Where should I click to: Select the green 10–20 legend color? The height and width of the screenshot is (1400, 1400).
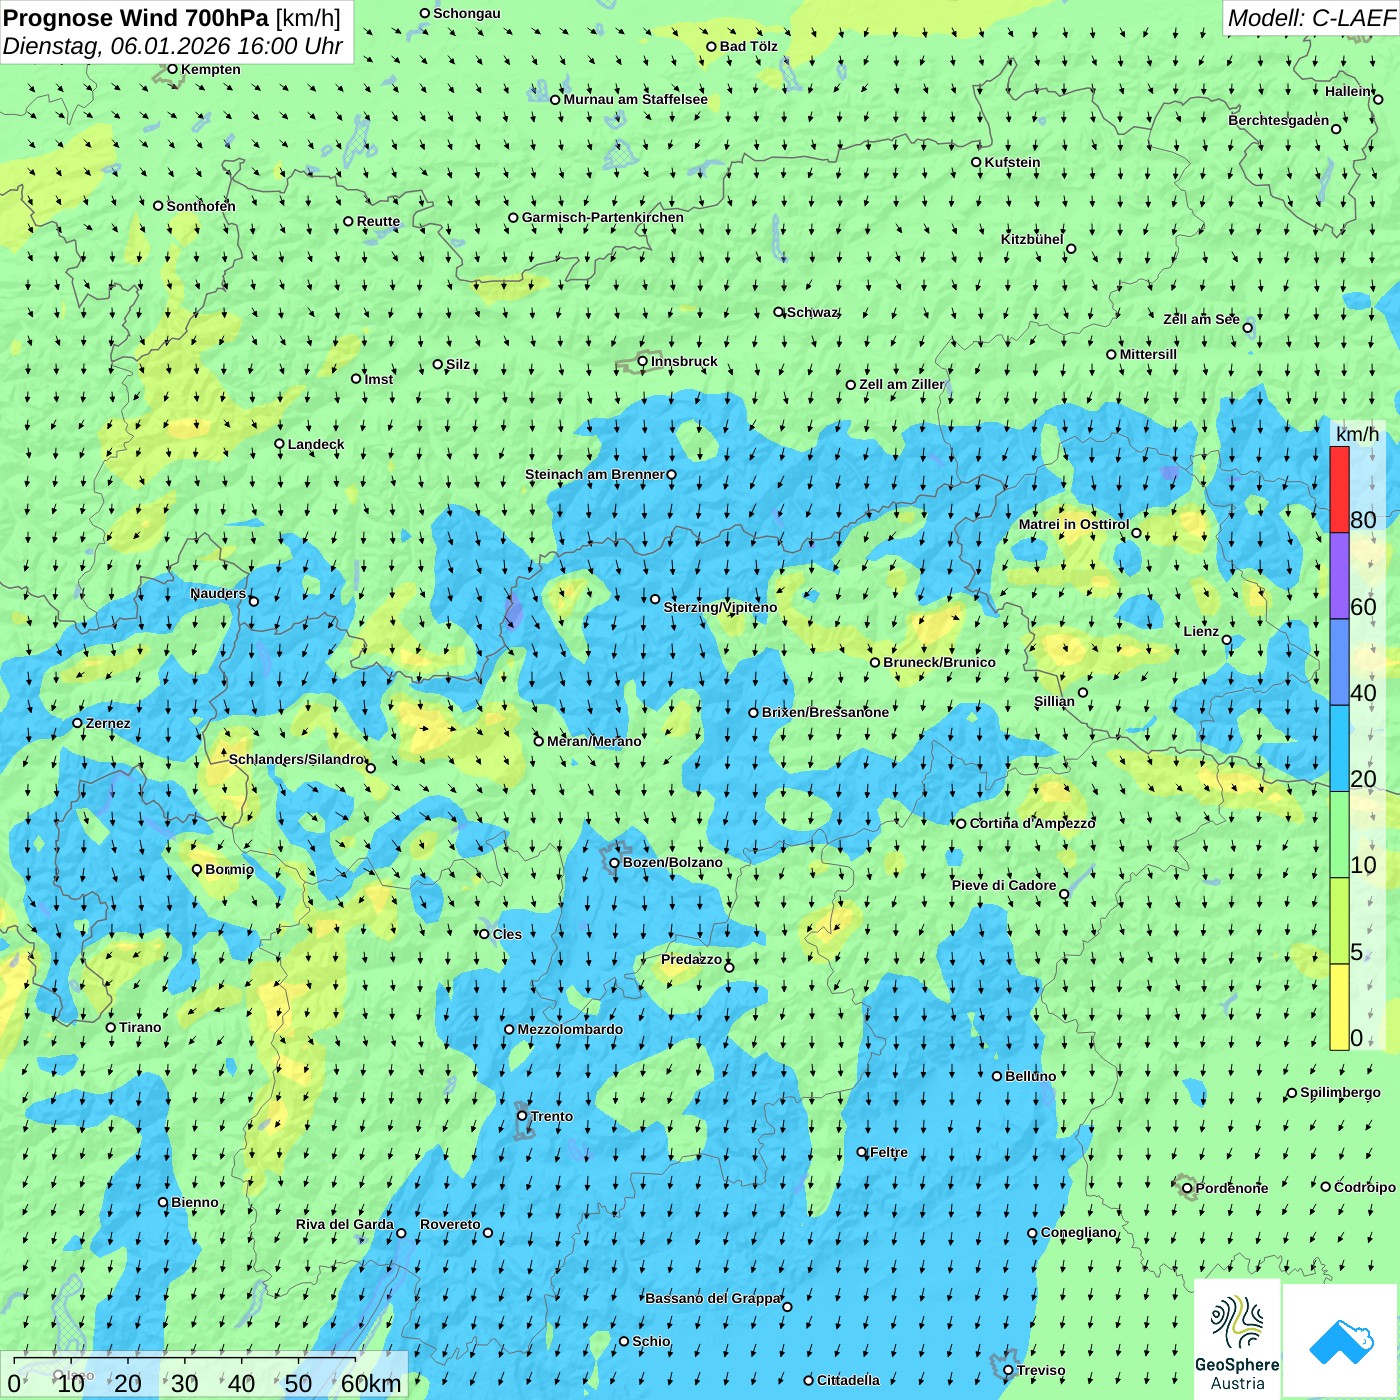[1339, 835]
